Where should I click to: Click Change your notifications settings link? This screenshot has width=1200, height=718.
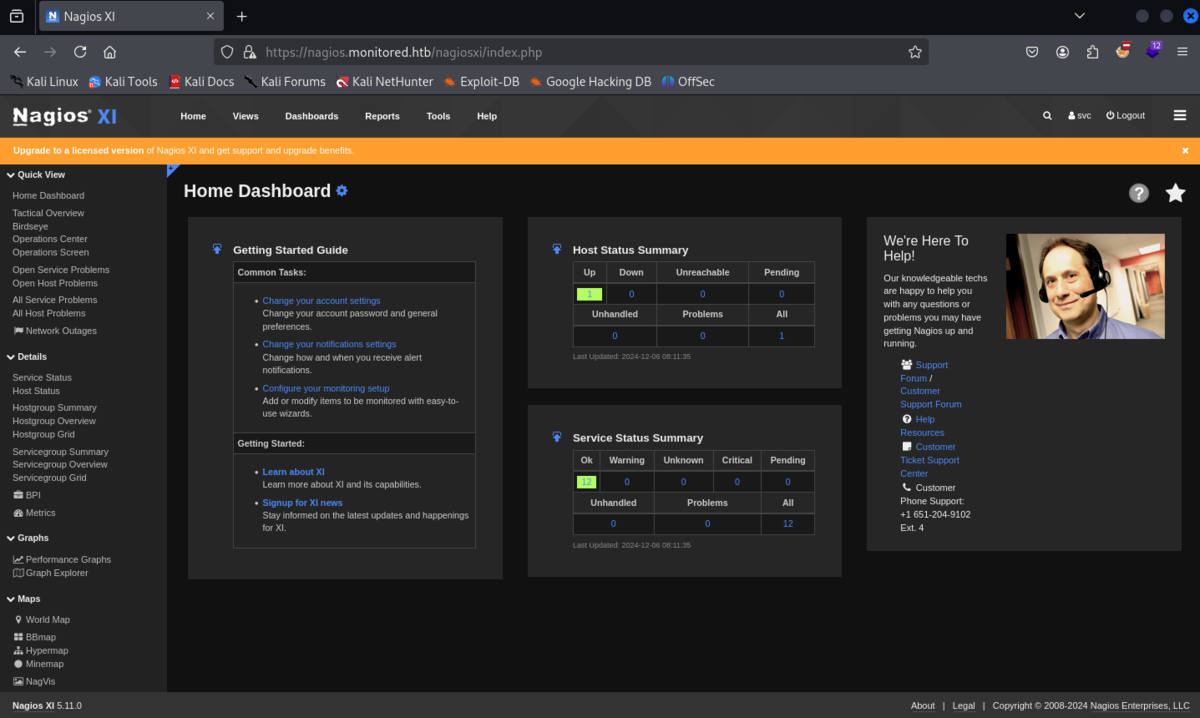pos(329,344)
